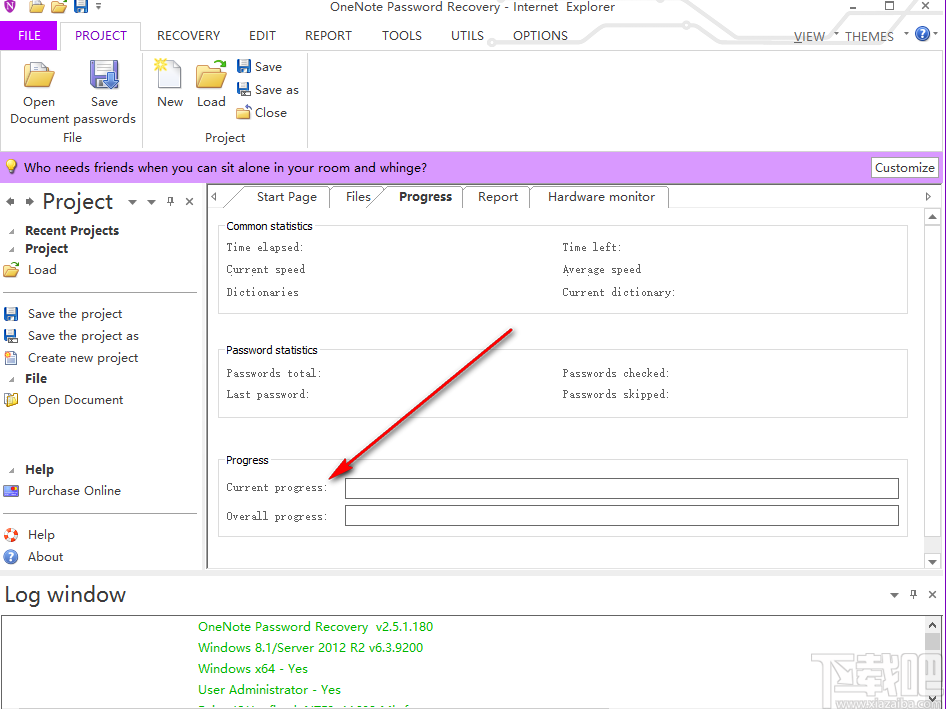Image resolution: width=946 pixels, height=709 pixels.
Task: Open the THEMES dropdown arrow
Action: pyautogui.click(x=906, y=34)
